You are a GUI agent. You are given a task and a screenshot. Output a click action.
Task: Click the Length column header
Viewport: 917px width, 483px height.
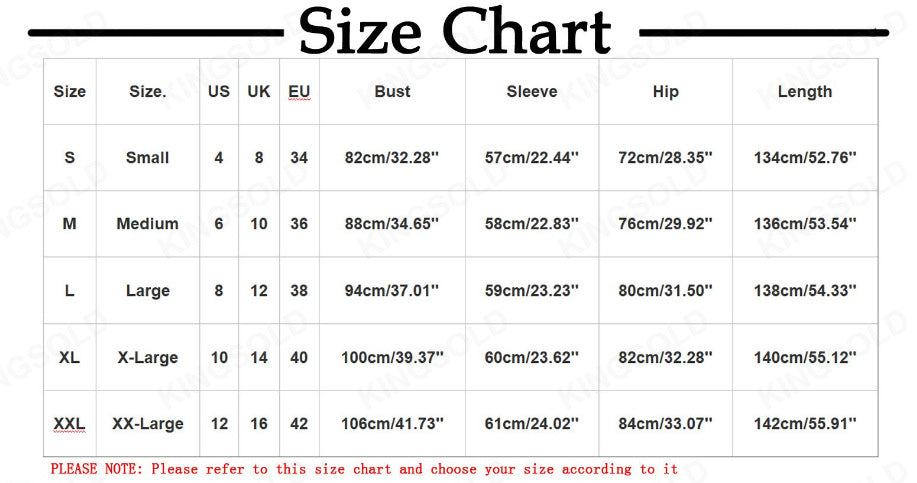805,92
